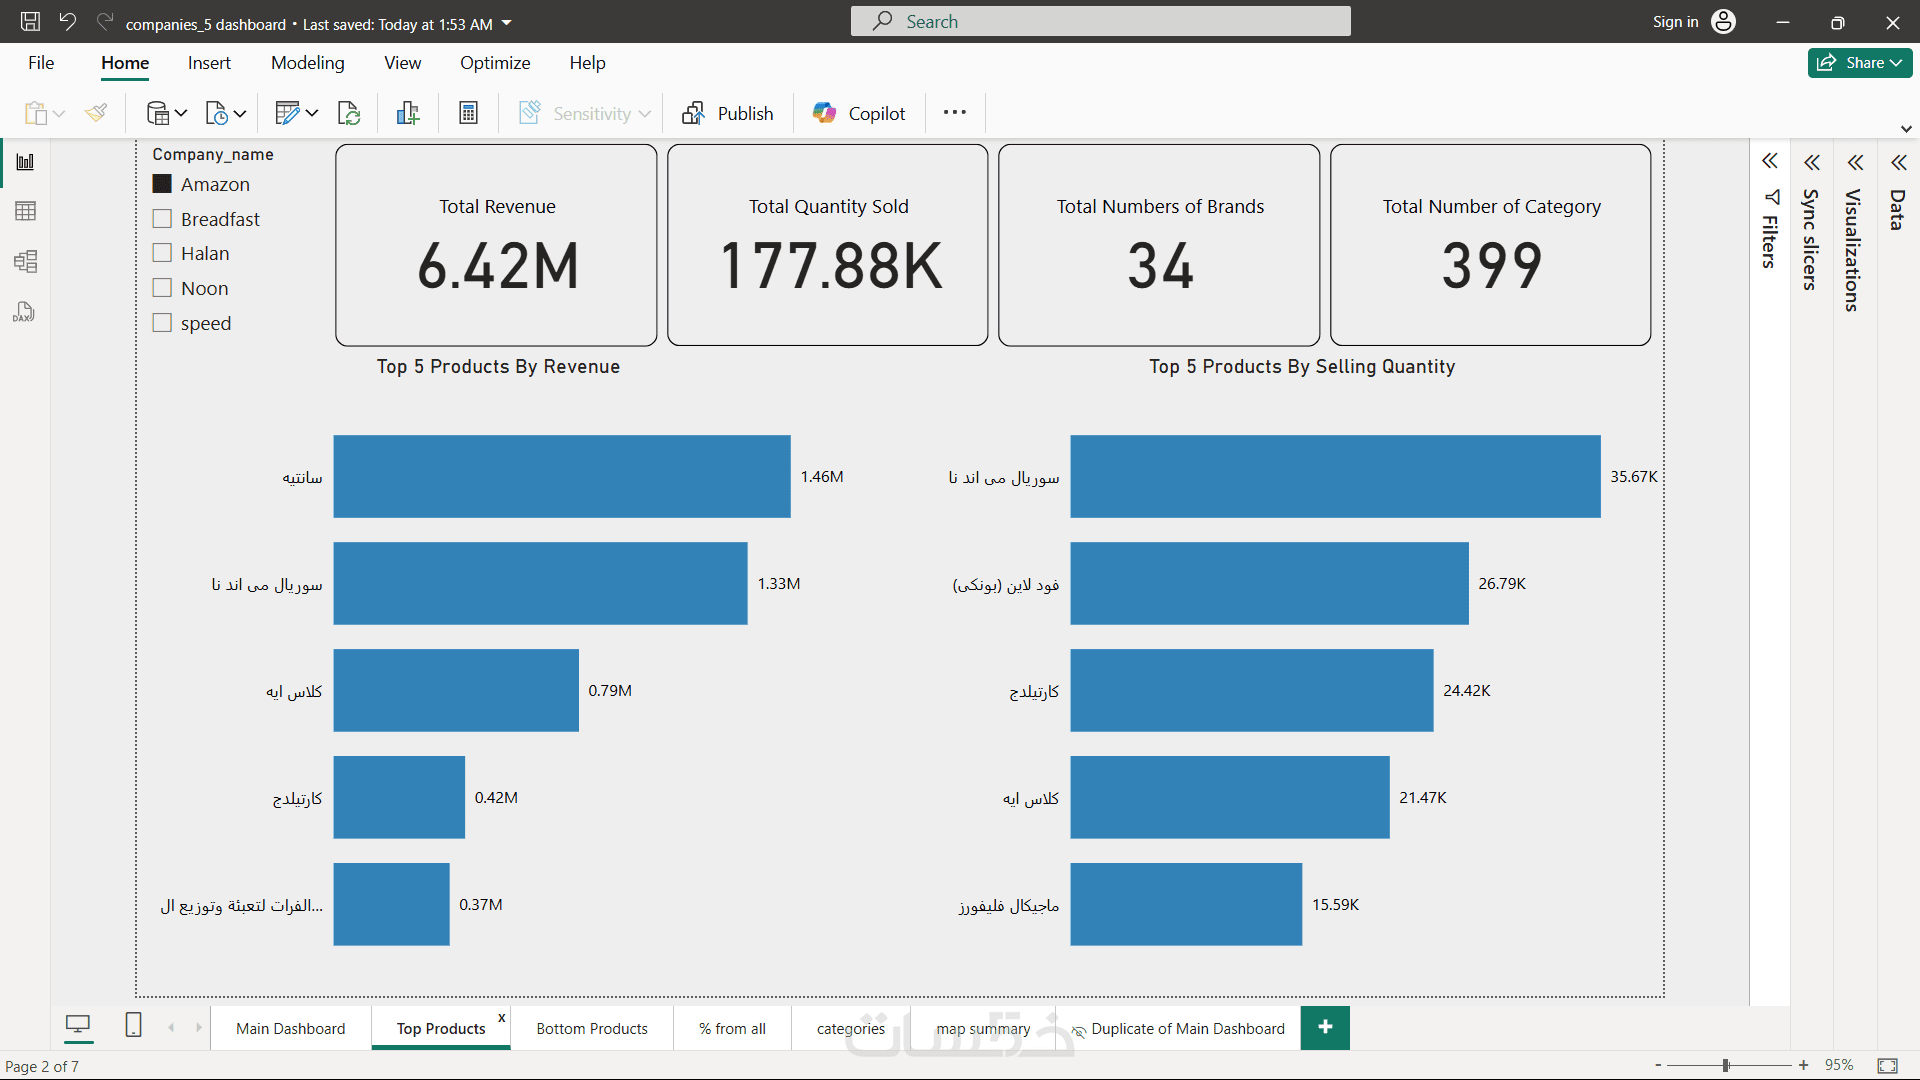Open the Modeling ribbon tab
Screen dimensions: 1920x1080
pos(307,62)
